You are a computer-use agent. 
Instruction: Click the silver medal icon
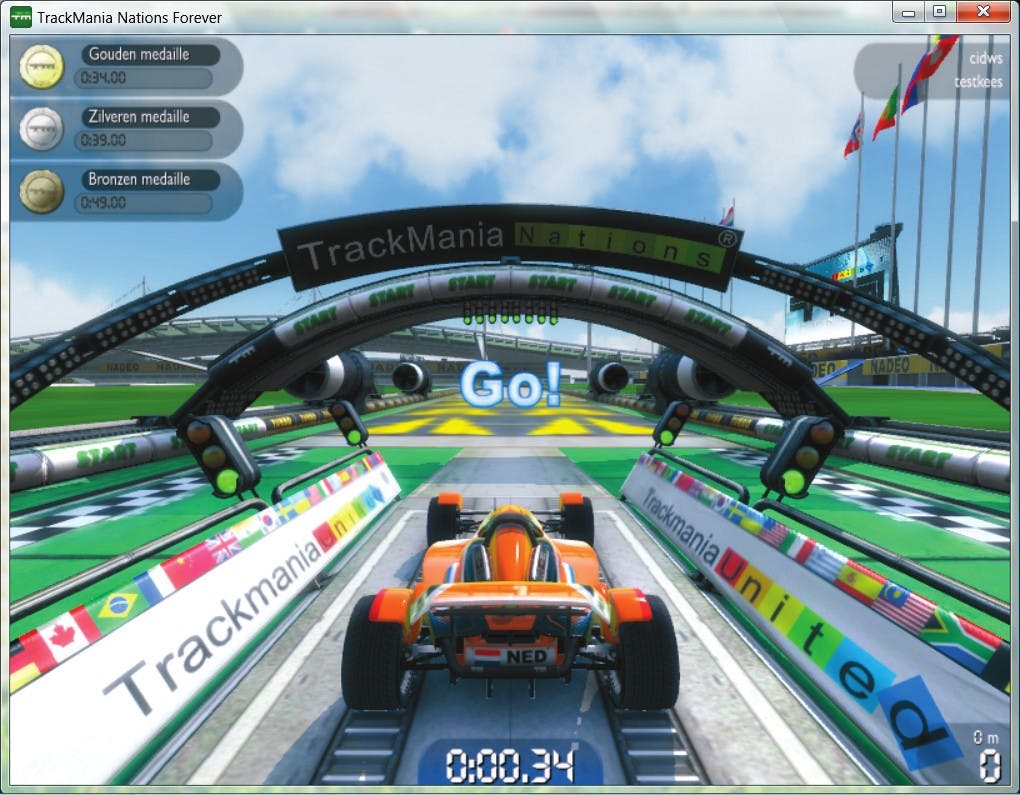point(42,129)
